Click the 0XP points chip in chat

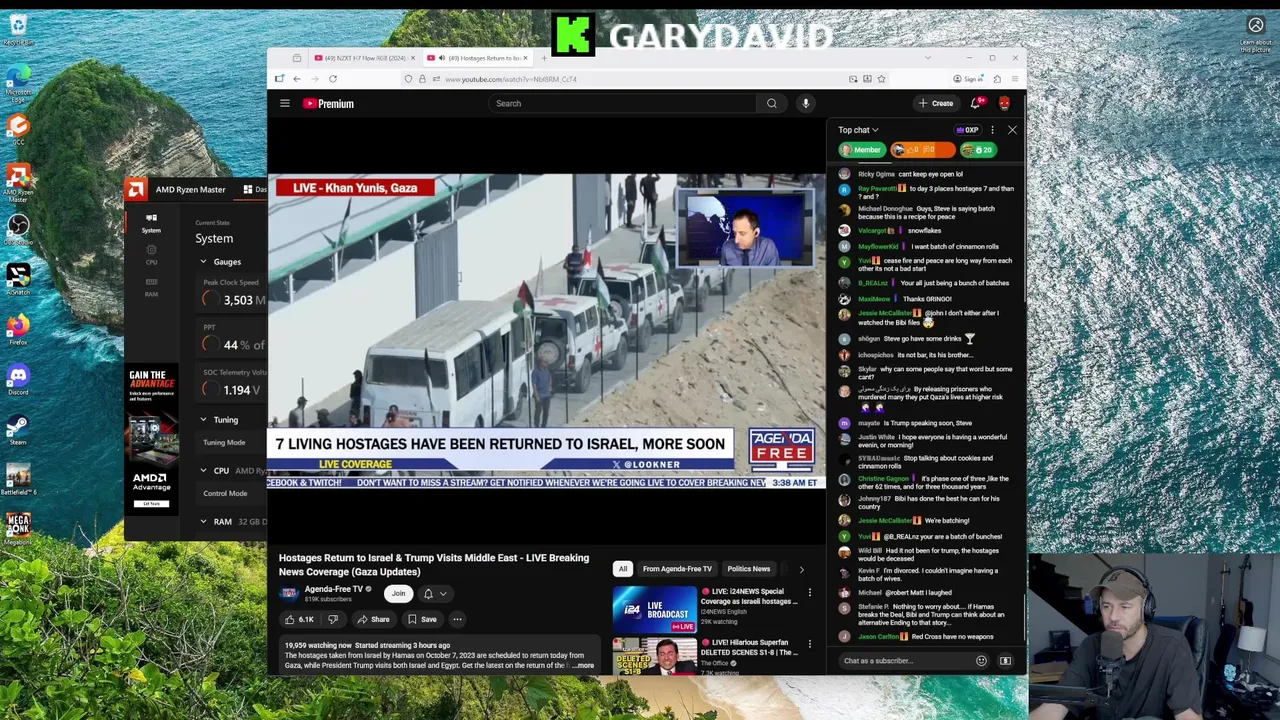967,130
